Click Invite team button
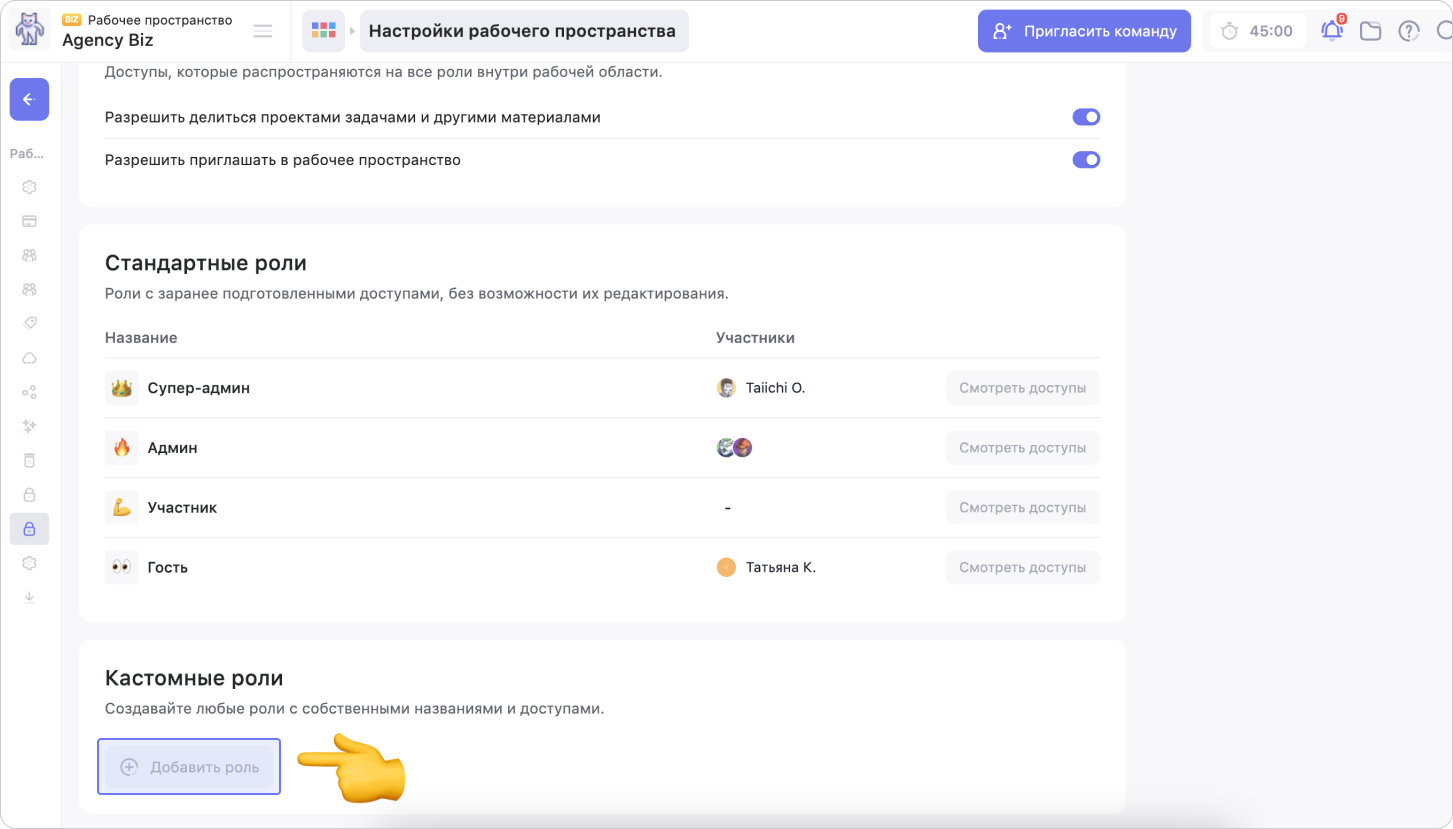Image resolution: width=1453 pixels, height=829 pixels. pyautogui.click(x=1084, y=31)
